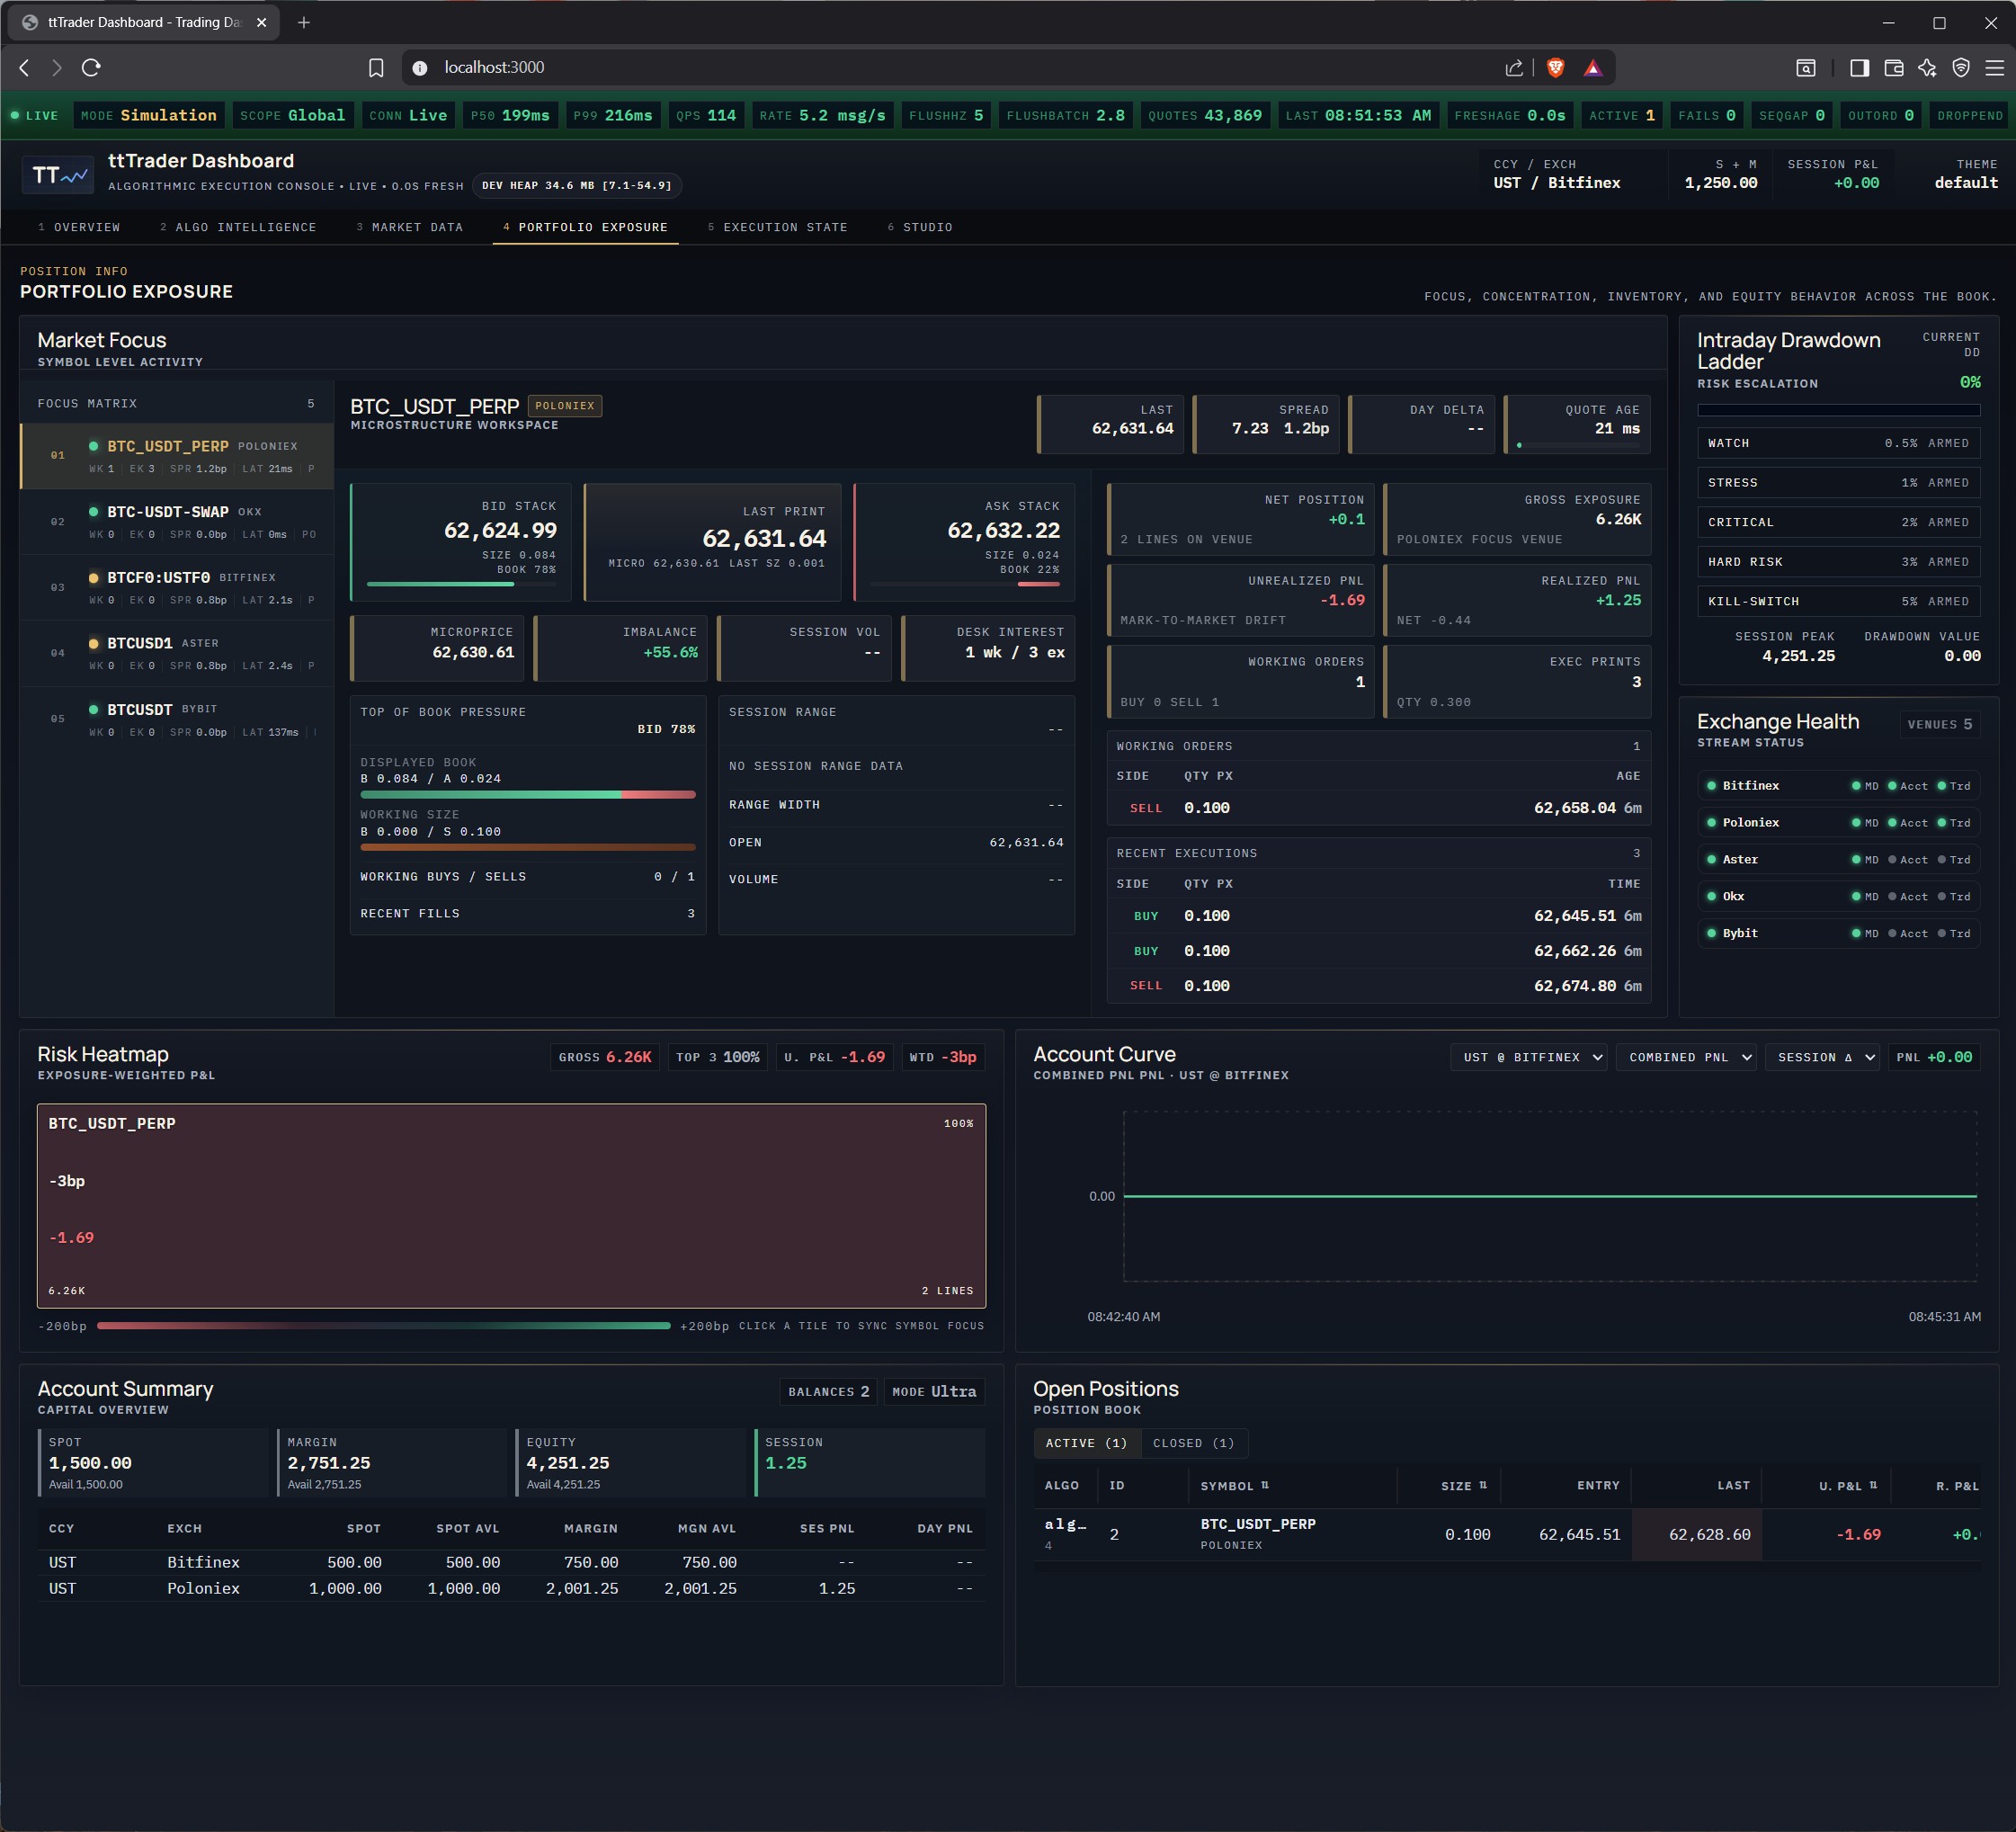Screen dimensions: 2016x1832
Task: Click the heatmap -200bp to +200bp gradient bar
Action: [384, 1326]
